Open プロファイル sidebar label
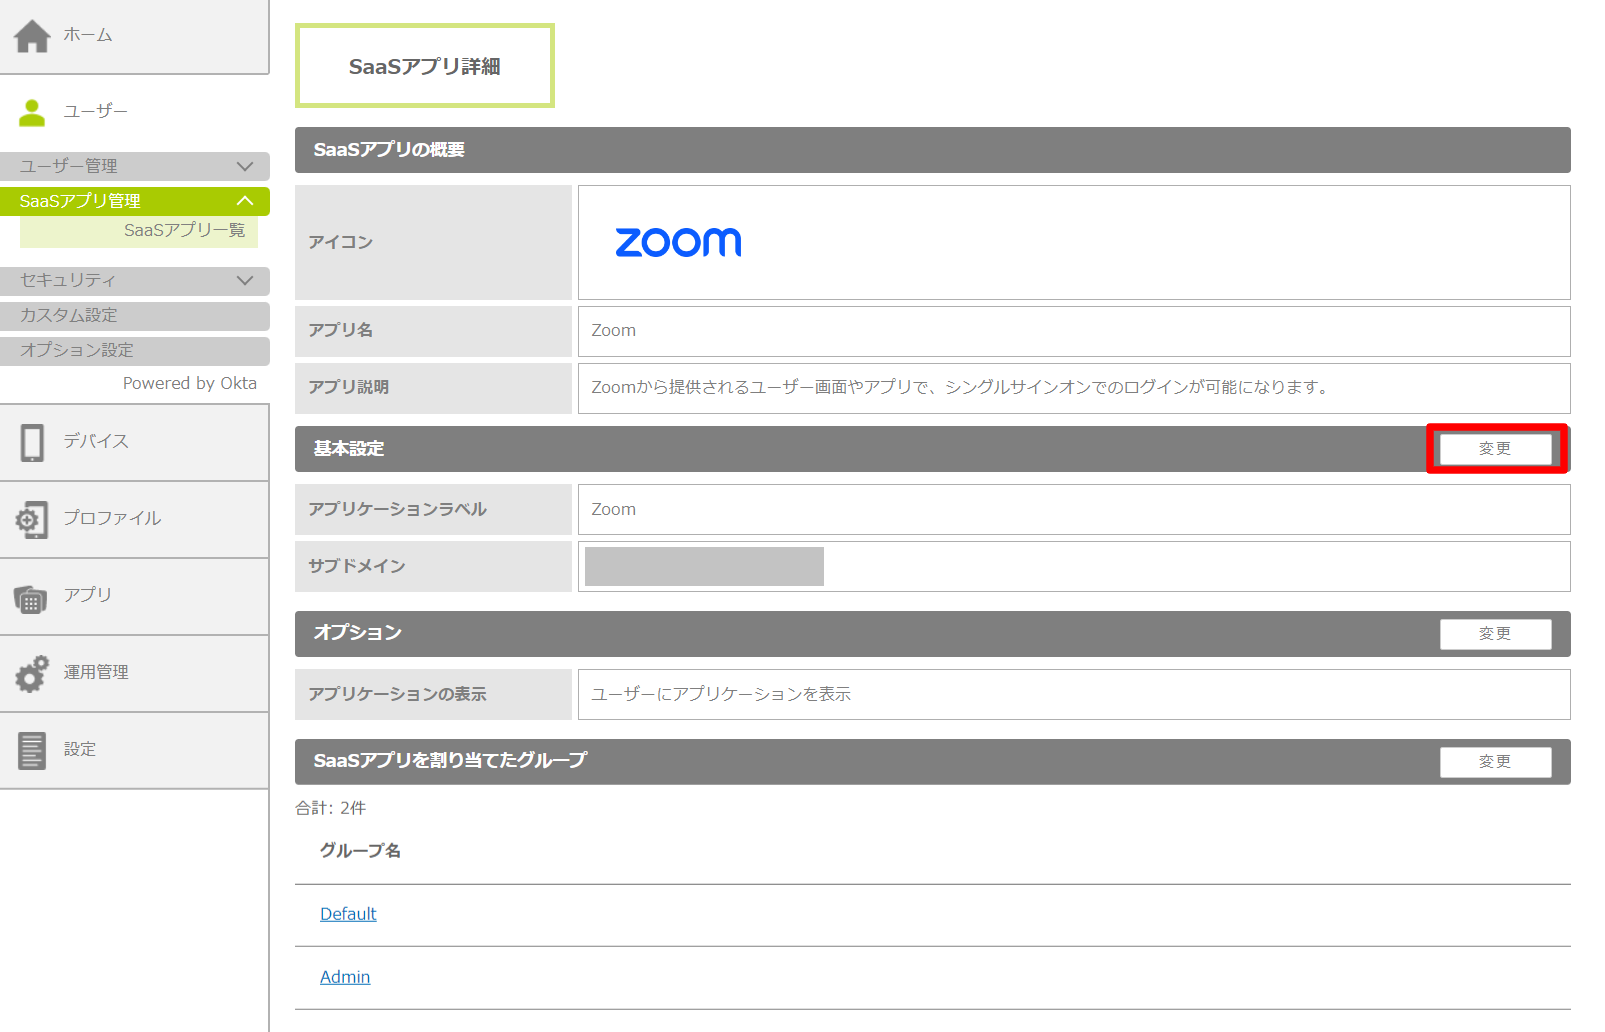Screen dimensions: 1605x1032 pyautogui.click(x=112, y=518)
